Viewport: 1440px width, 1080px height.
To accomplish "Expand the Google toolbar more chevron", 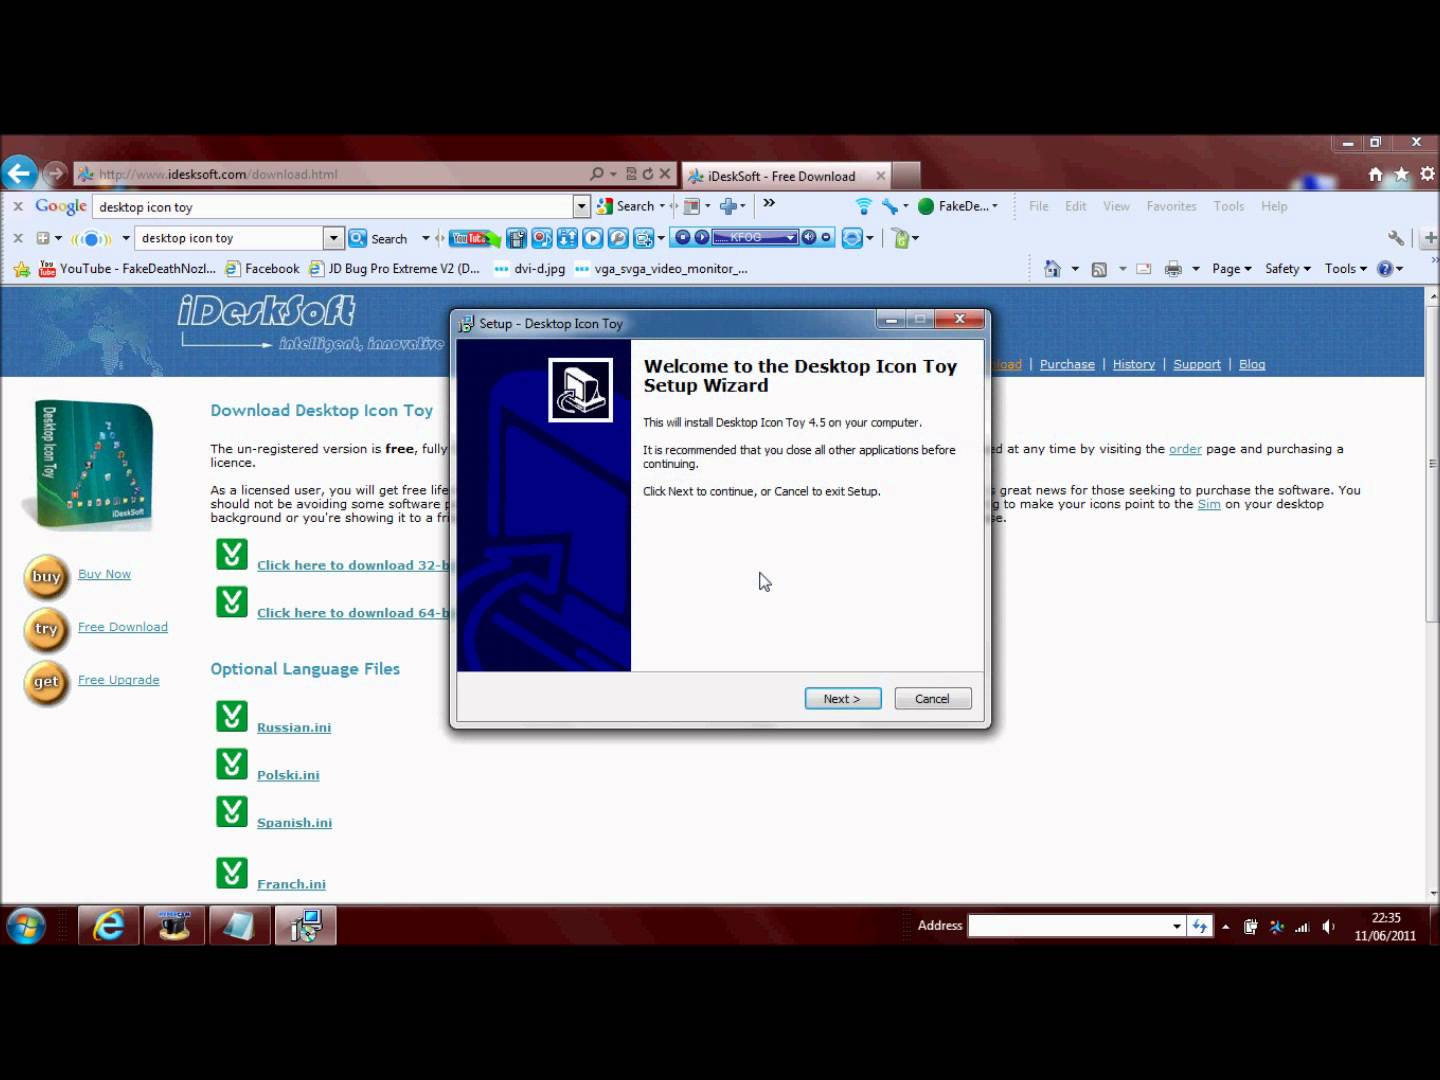I will tap(769, 203).
